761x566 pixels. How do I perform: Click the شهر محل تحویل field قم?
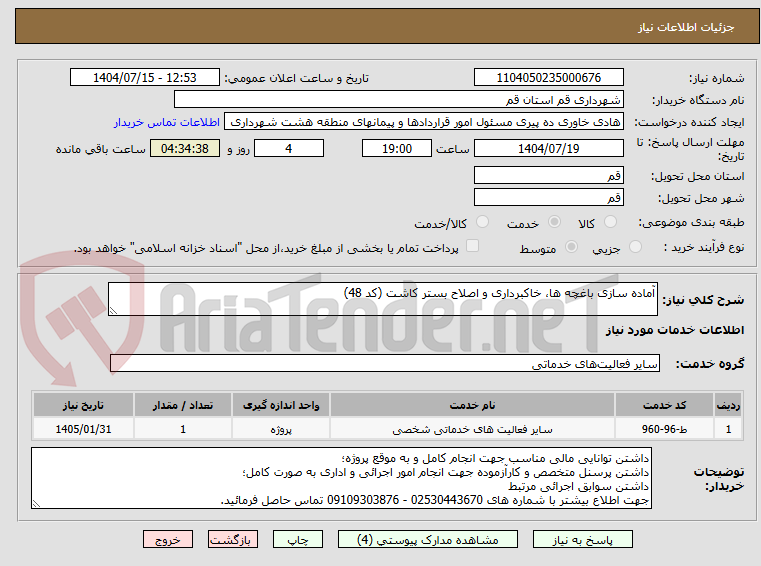pos(548,197)
